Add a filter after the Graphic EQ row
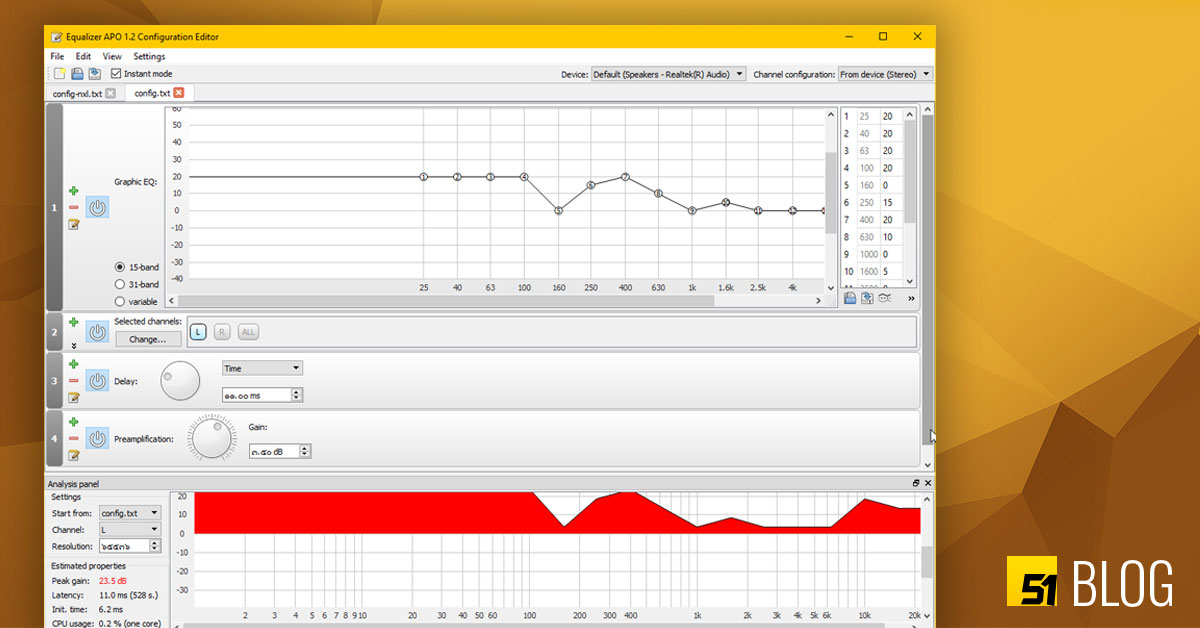 (73, 190)
